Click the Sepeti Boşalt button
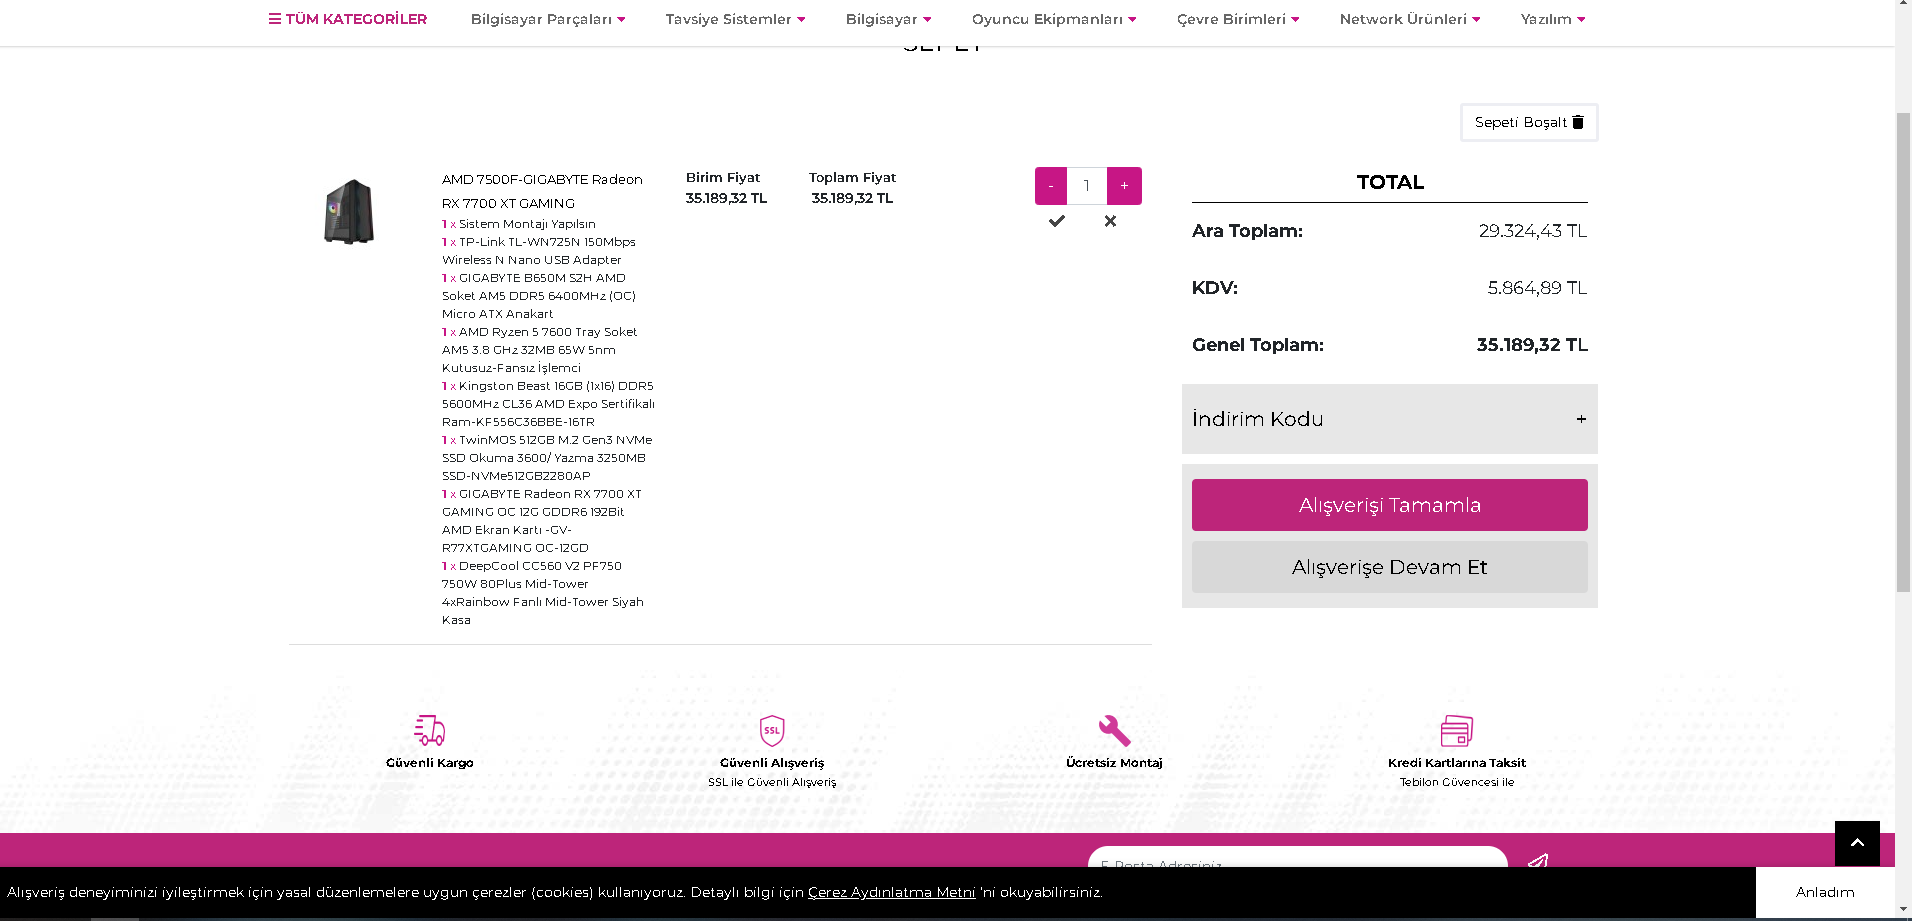The width and height of the screenshot is (1912, 921). click(x=1529, y=122)
